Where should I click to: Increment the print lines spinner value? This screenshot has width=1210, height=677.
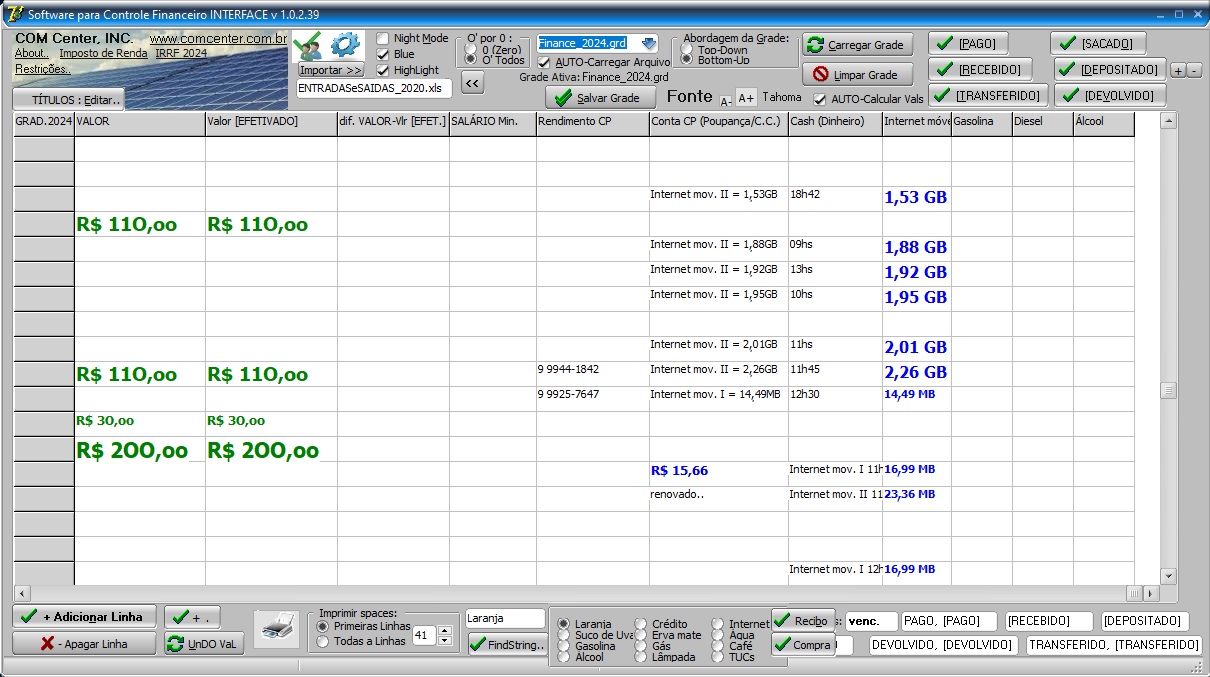point(445,630)
